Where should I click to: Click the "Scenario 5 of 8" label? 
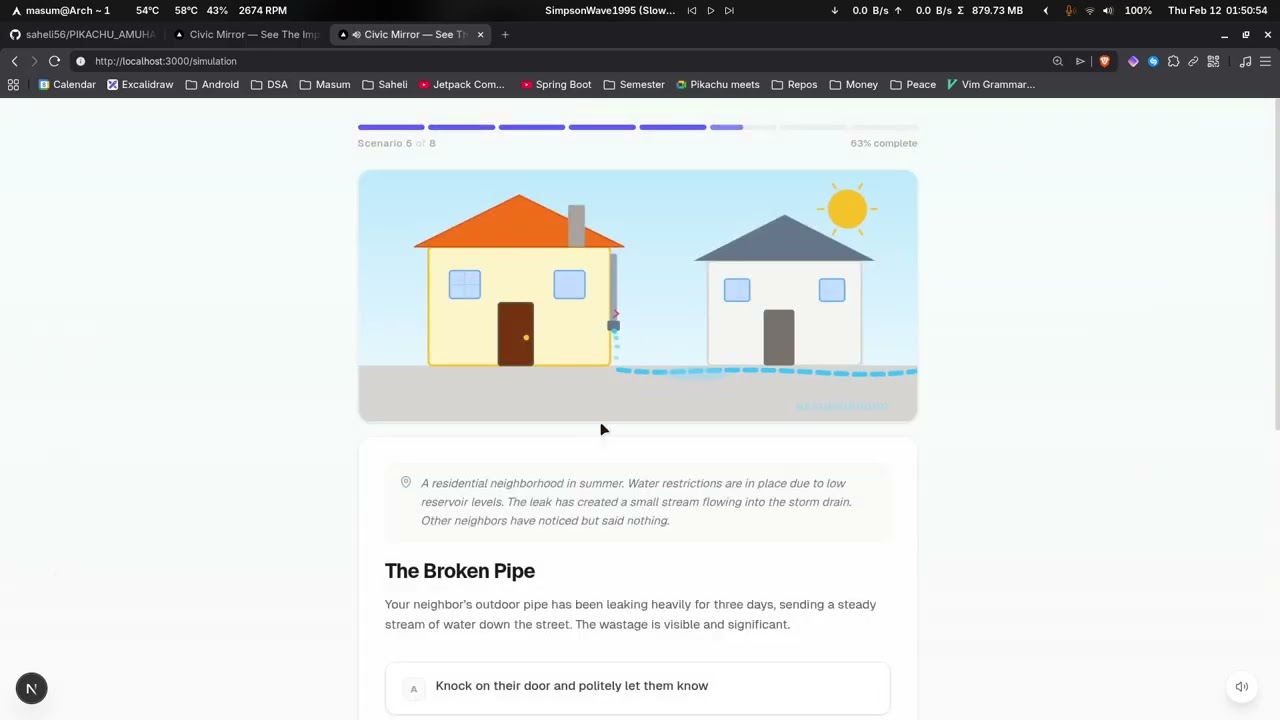coord(397,143)
